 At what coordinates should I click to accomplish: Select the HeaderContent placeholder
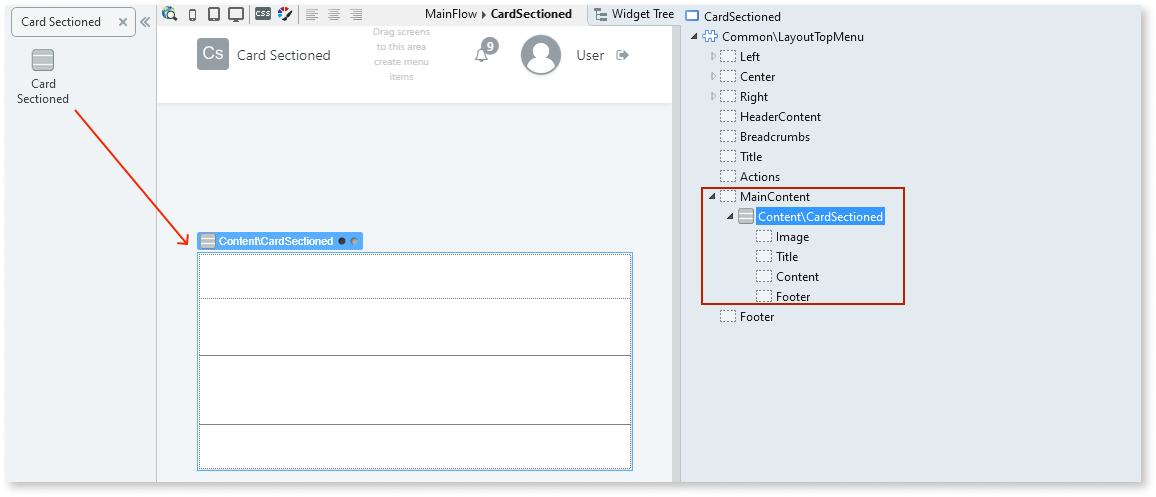[x=780, y=117]
